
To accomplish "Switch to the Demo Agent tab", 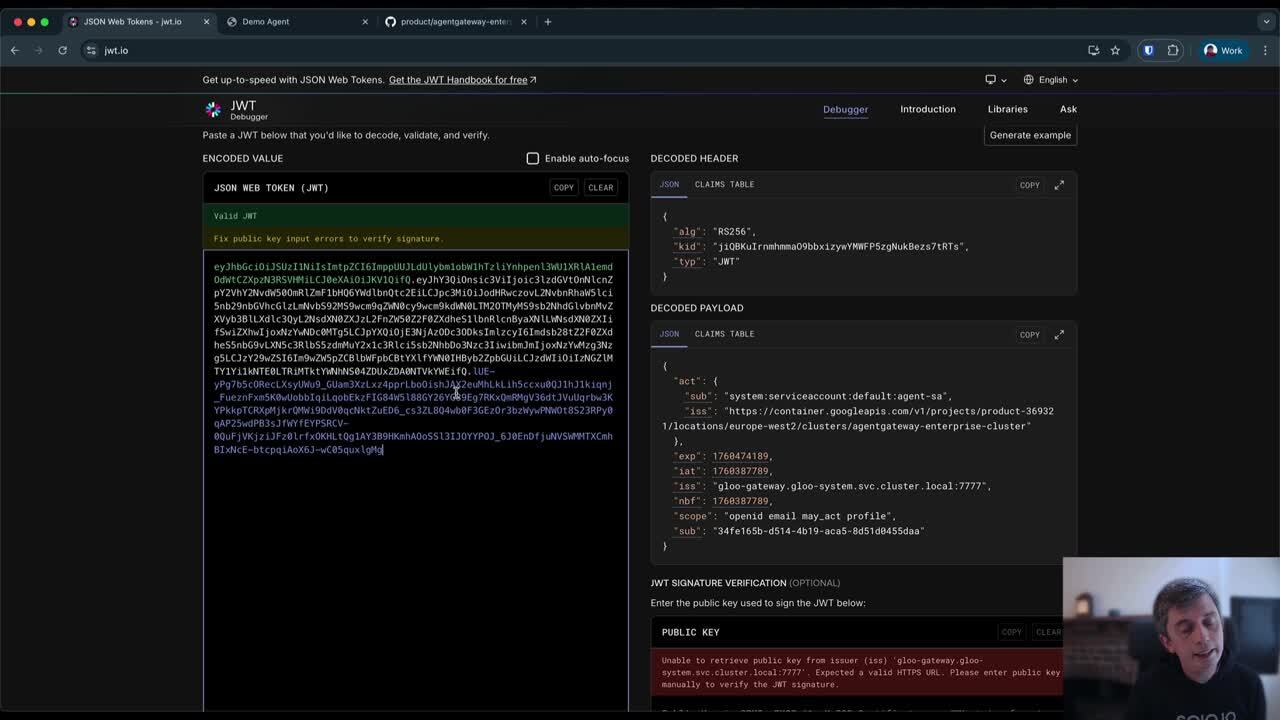I will [295, 21].
